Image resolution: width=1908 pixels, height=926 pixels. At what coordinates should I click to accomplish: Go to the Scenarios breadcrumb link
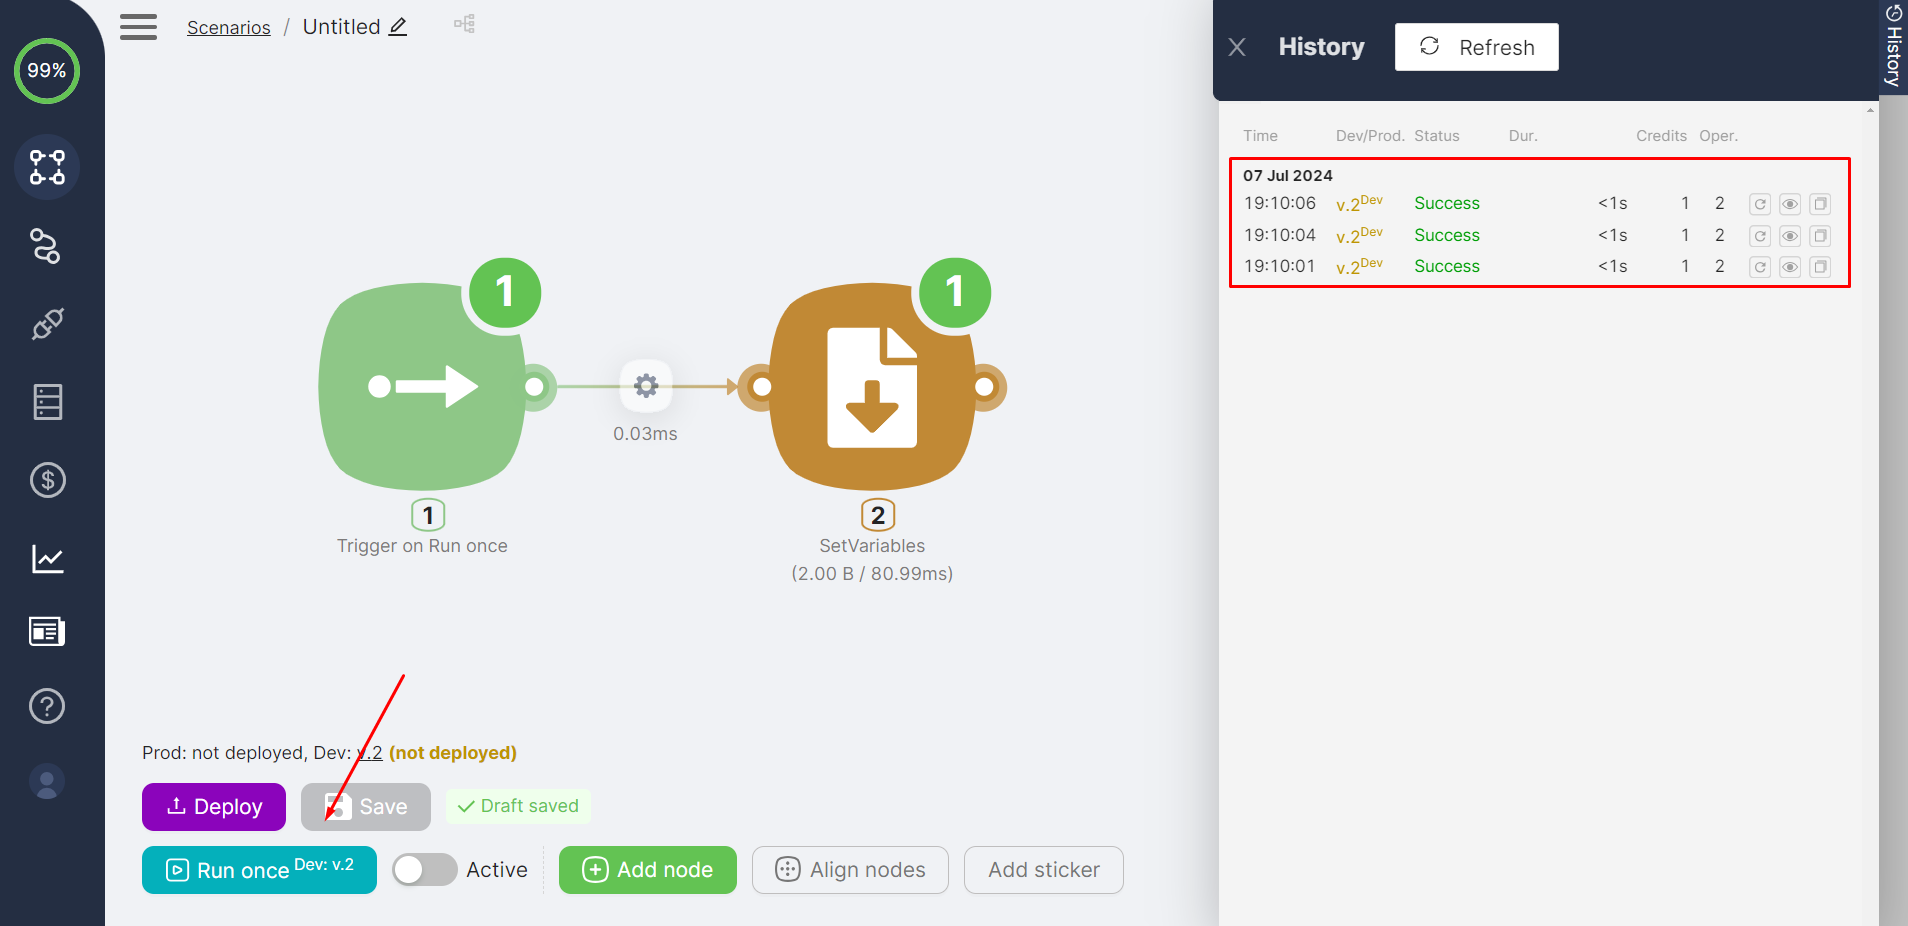tap(228, 27)
